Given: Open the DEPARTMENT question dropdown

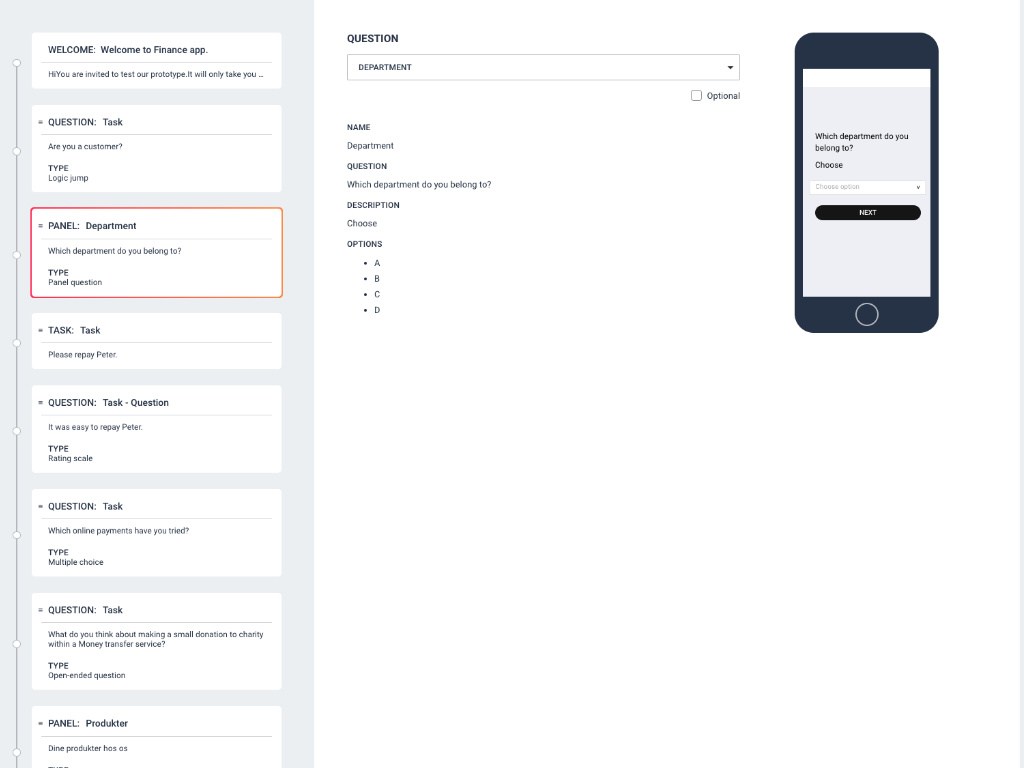Looking at the screenshot, I should [543, 67].
